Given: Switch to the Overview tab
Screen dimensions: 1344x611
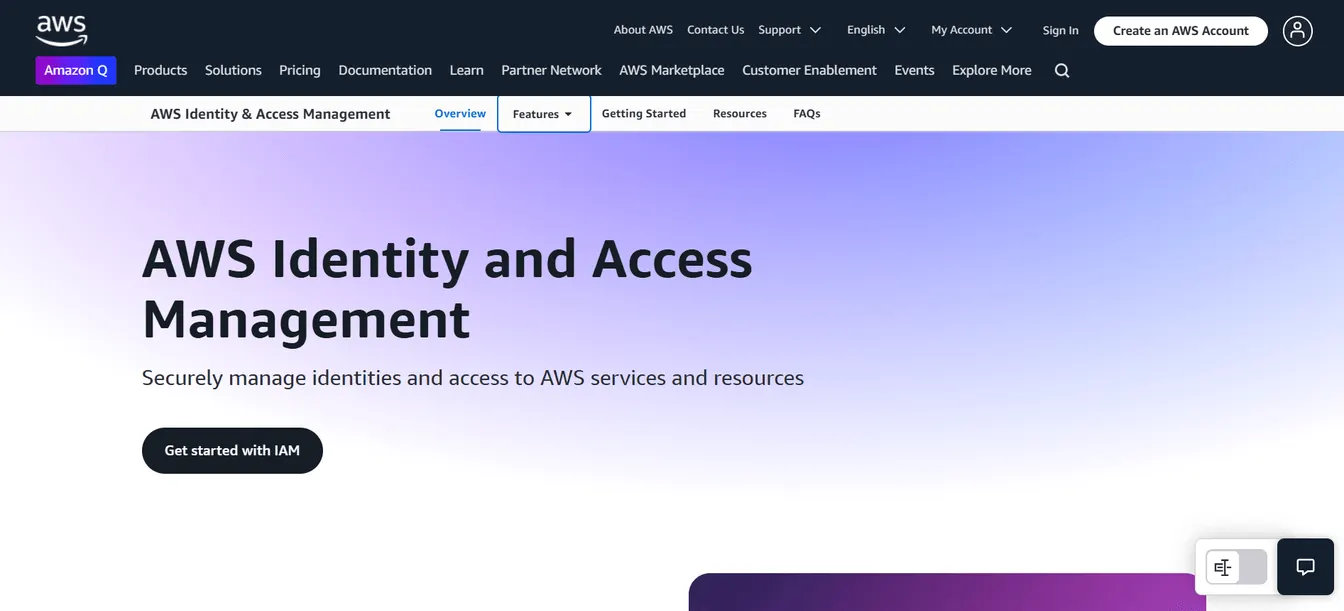Looking at the screenshot, I should tap(460, 114).
